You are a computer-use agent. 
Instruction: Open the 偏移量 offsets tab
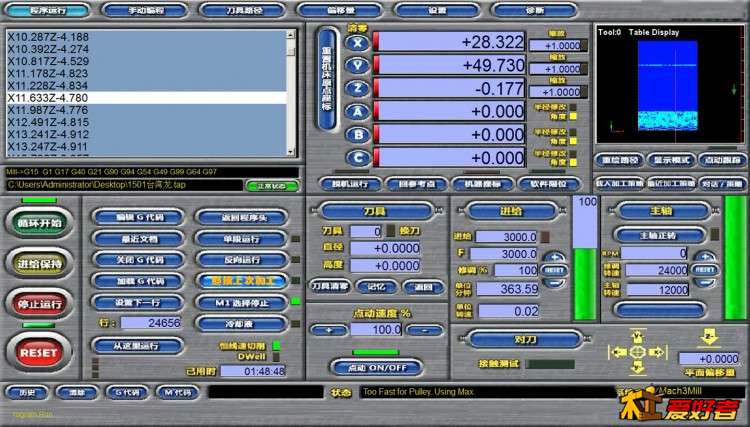pyautogui.click(x=340, y=11)
